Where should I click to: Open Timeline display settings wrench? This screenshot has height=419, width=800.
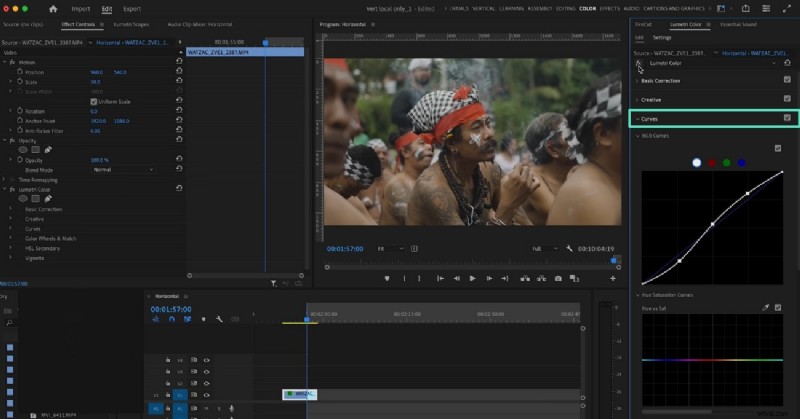point(219,319)
